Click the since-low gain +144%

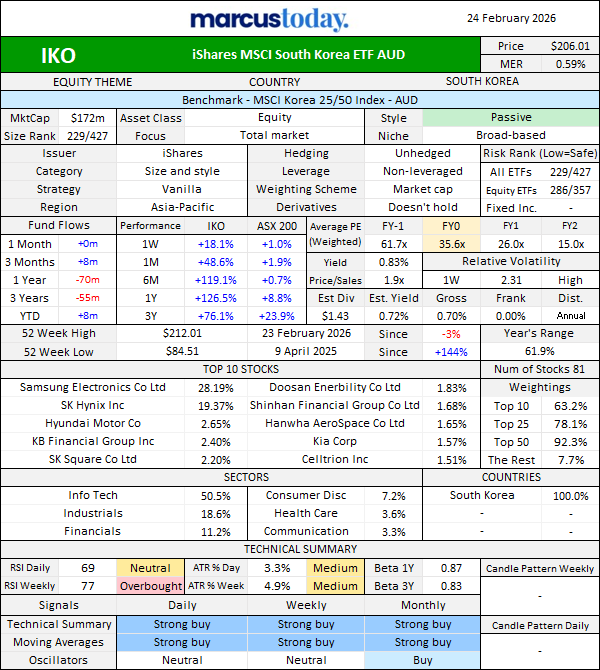coord(451,352)
